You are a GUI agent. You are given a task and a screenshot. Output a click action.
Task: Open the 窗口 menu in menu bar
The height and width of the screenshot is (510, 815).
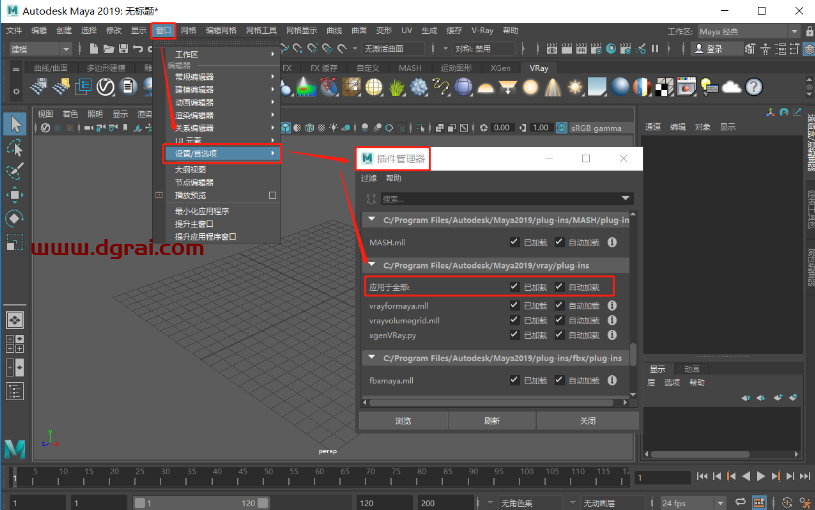tap(164, 31)
